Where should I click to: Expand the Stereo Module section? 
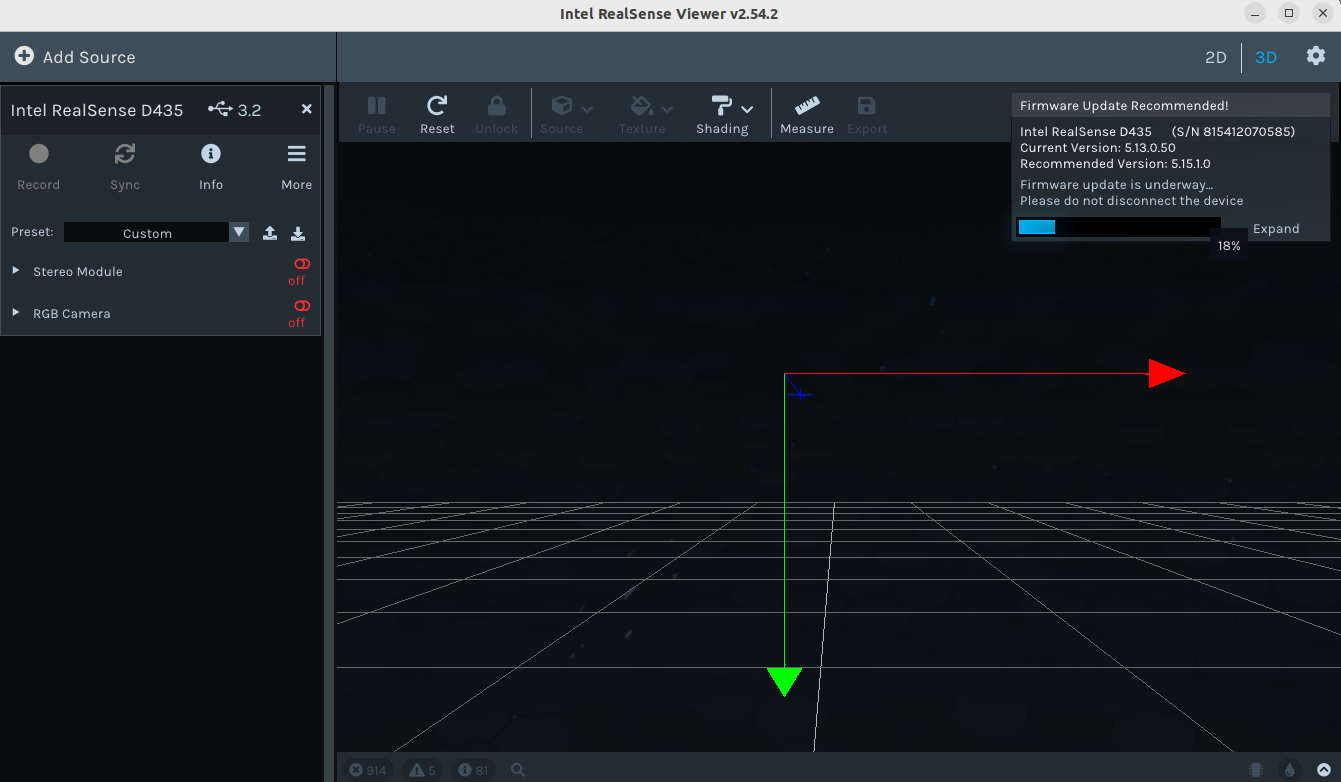coord(16,271)
